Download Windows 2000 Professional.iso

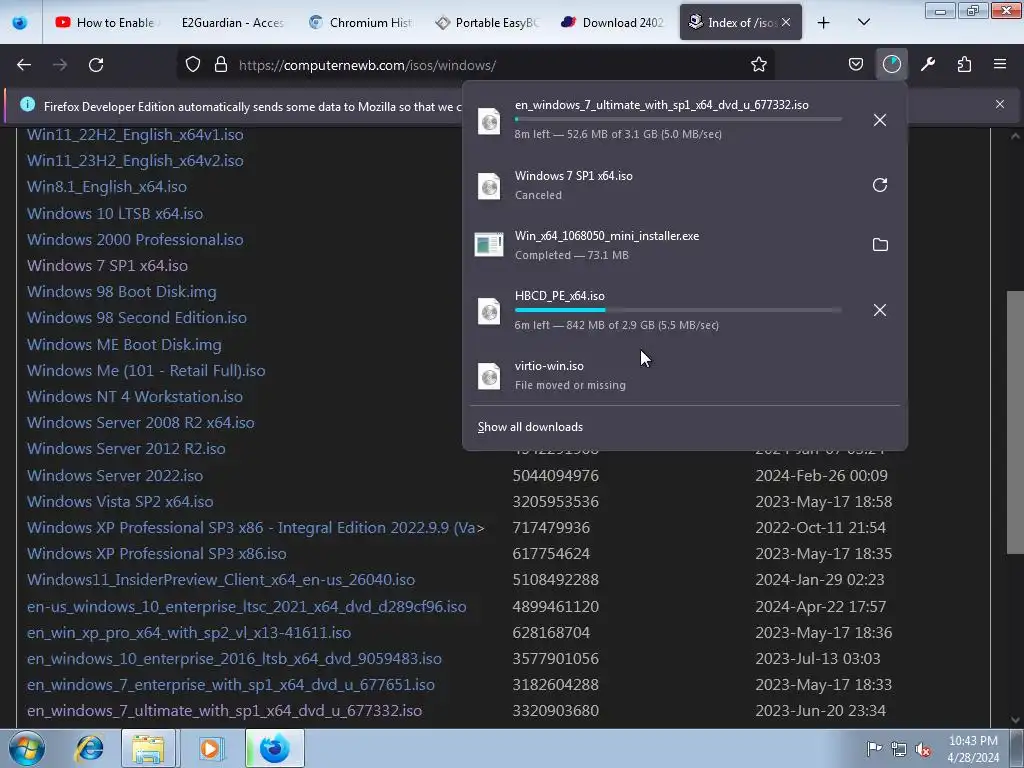pyautogui.click(x=135, y=240)
